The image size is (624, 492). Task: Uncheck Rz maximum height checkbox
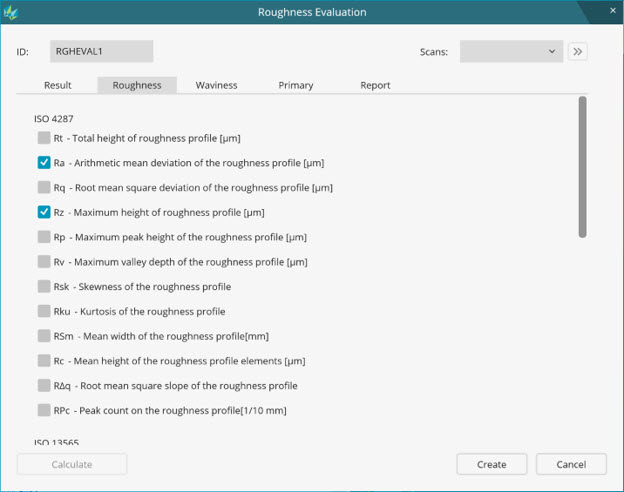point(44,212)
